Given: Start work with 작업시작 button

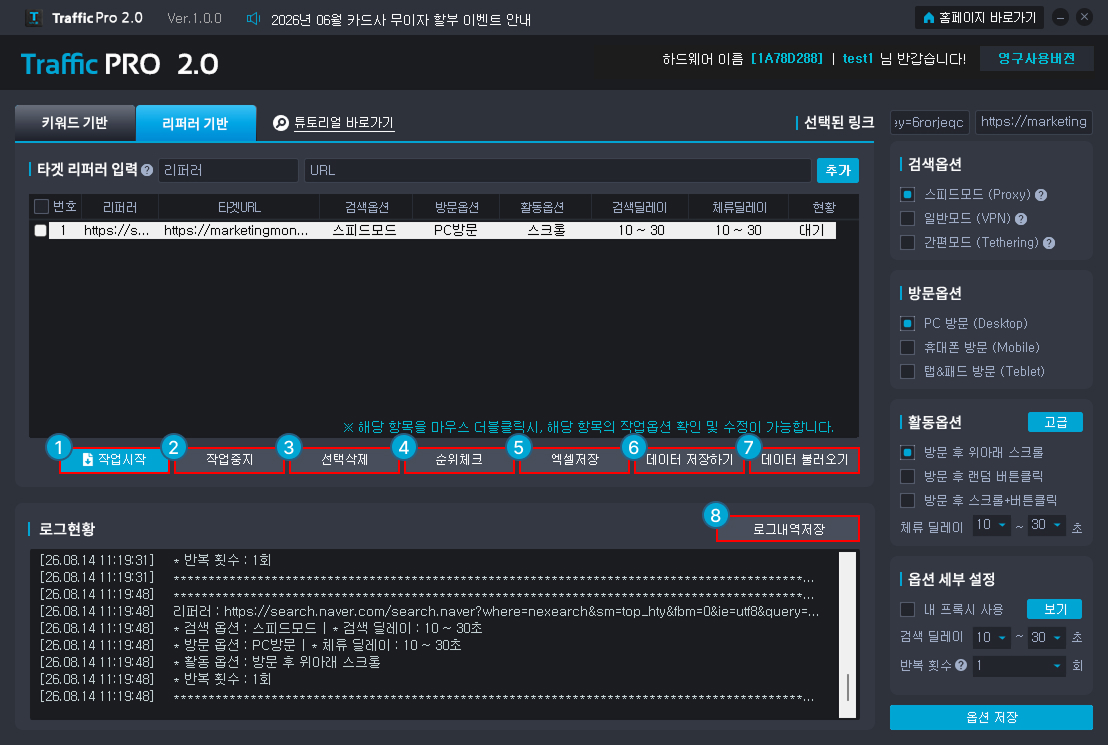Looking at the screenshot, I should [114, 459].
